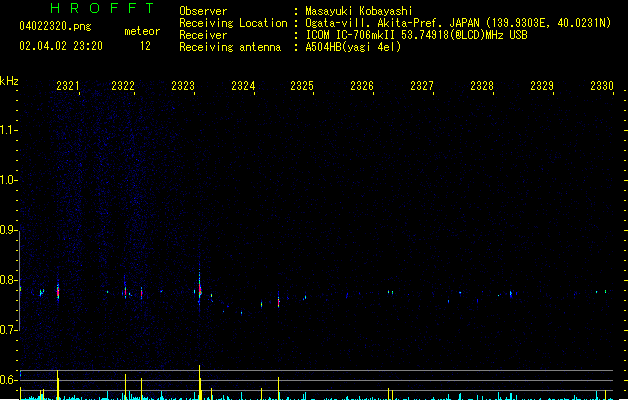This screenshot has width=629, height=400.
Task: Click observer name Masayuki Kobayashi
Action: pos(359,11)
